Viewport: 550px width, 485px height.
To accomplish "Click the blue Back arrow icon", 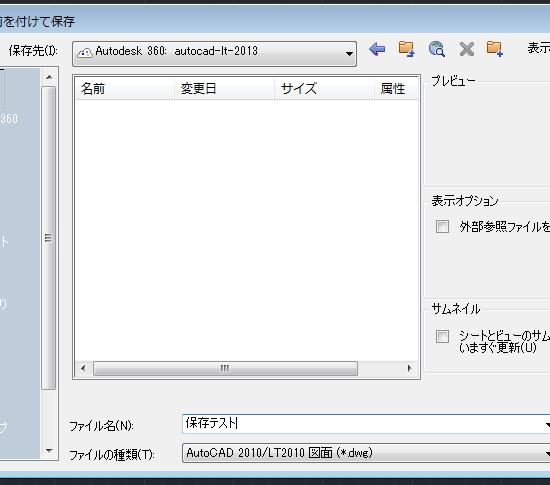I will point(377,49).
